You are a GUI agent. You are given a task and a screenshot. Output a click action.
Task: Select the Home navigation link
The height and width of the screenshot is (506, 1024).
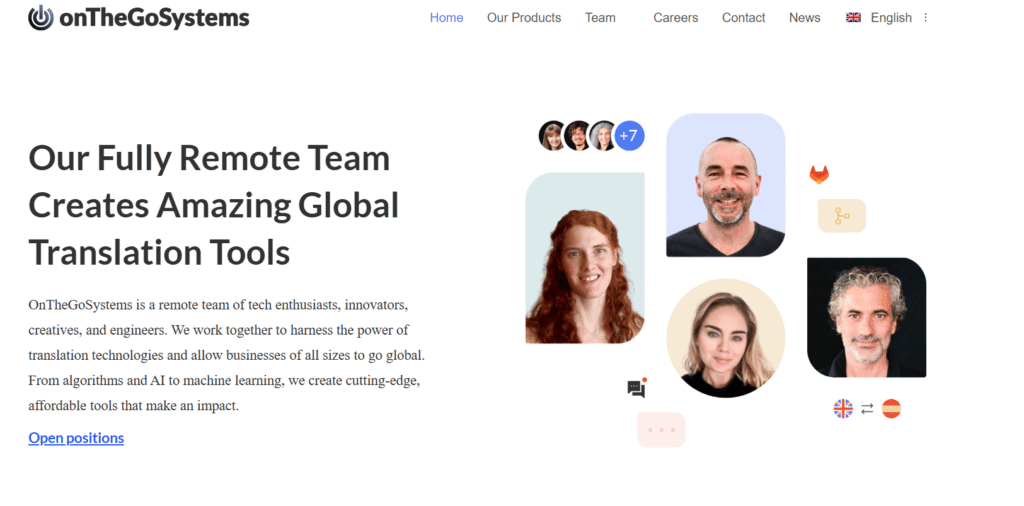(x=447, y=18)
